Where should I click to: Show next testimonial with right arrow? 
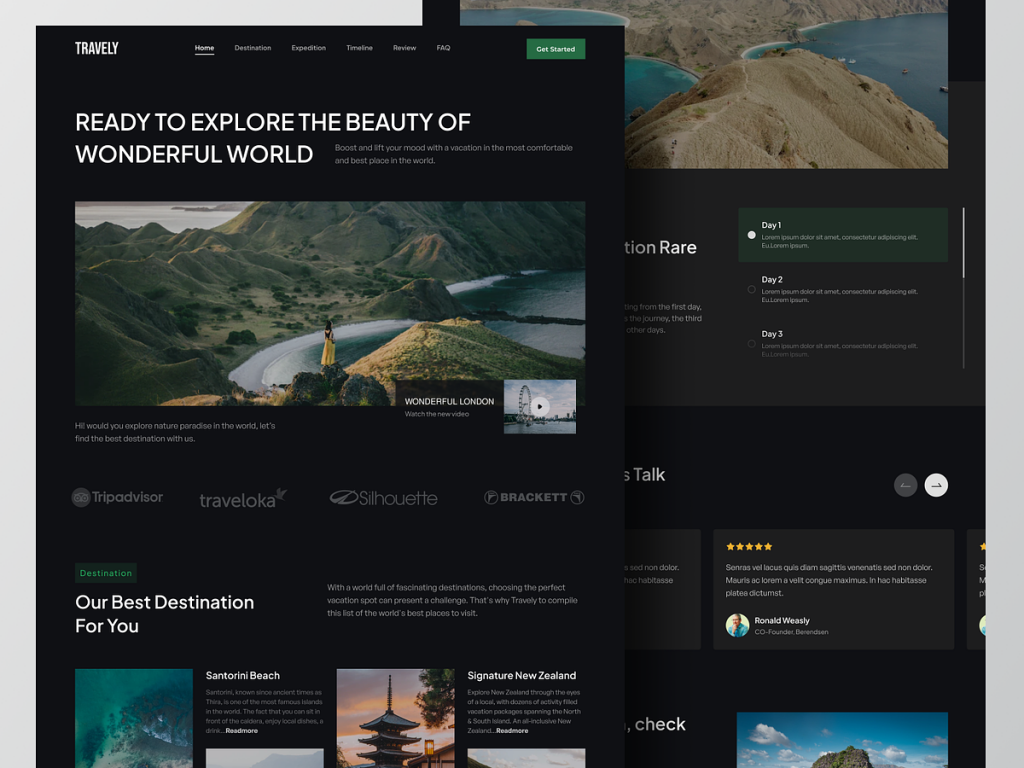pyautogui.click(x=936, y=485)
